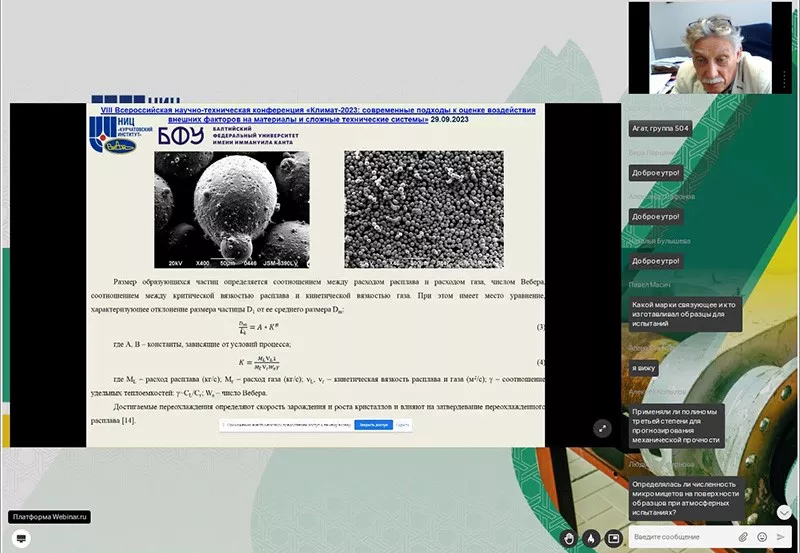Open the emoji picker in chat
Viewport: 800px width, 553px height.
click(x=762, y=537)
